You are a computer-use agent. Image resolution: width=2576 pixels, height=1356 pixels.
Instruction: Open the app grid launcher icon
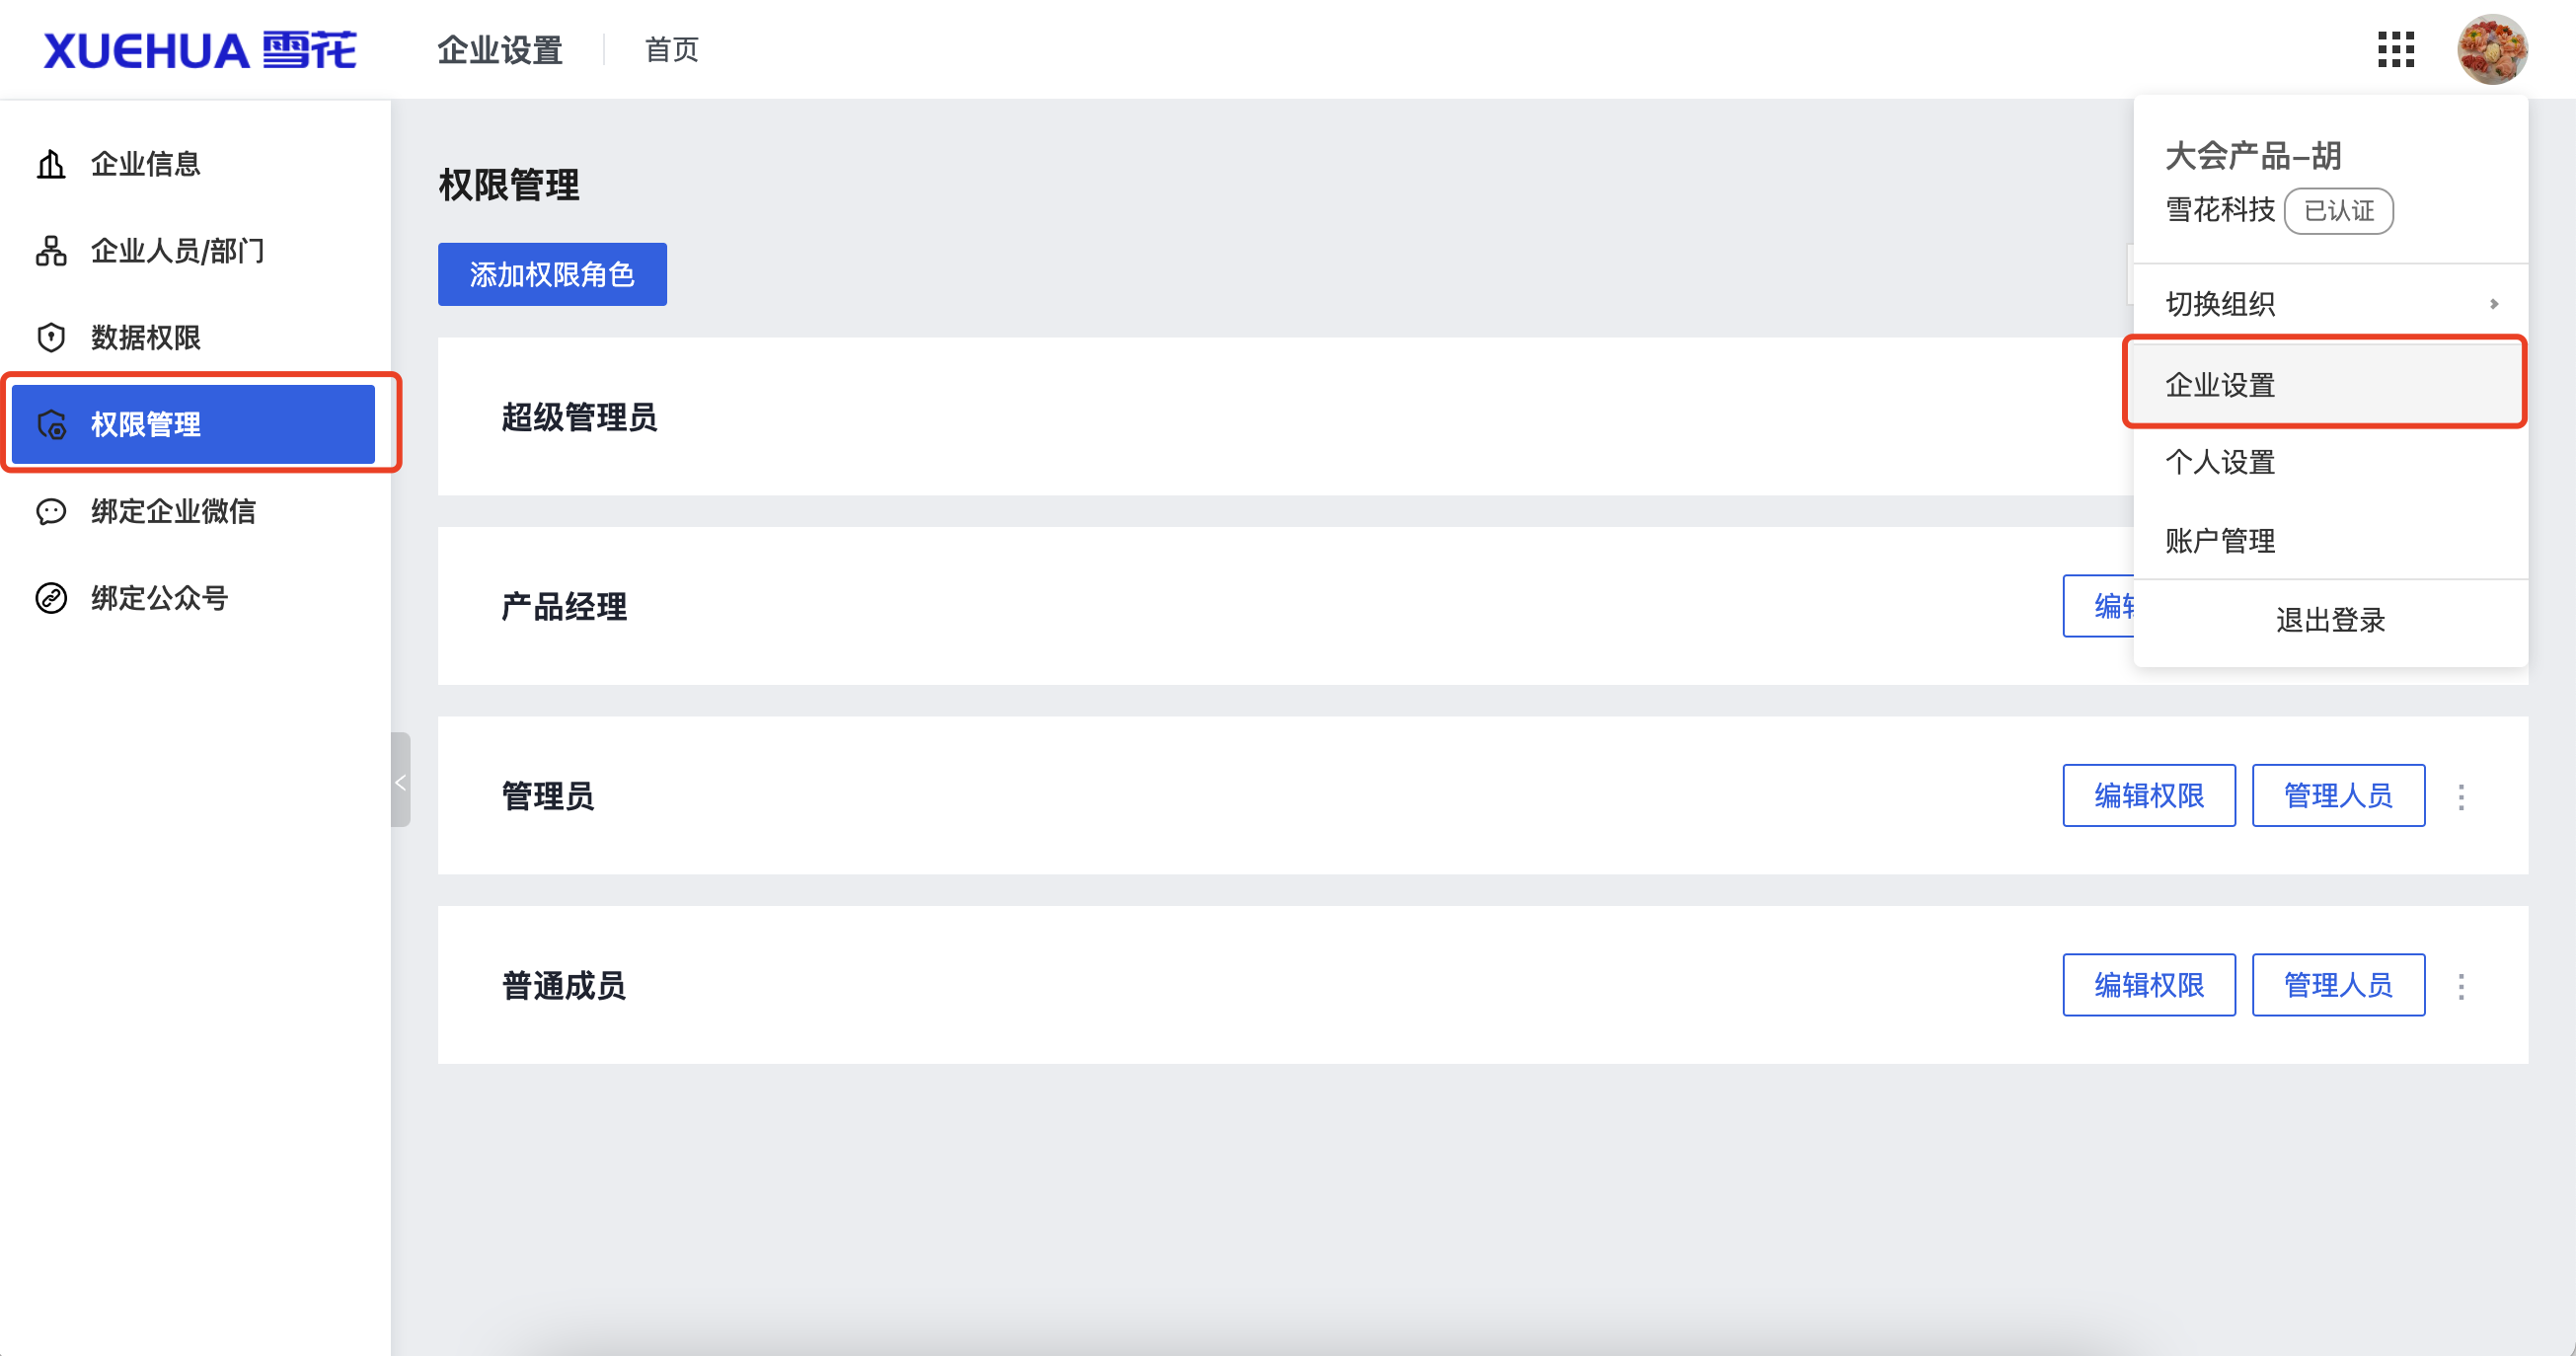click(2395, 49)
